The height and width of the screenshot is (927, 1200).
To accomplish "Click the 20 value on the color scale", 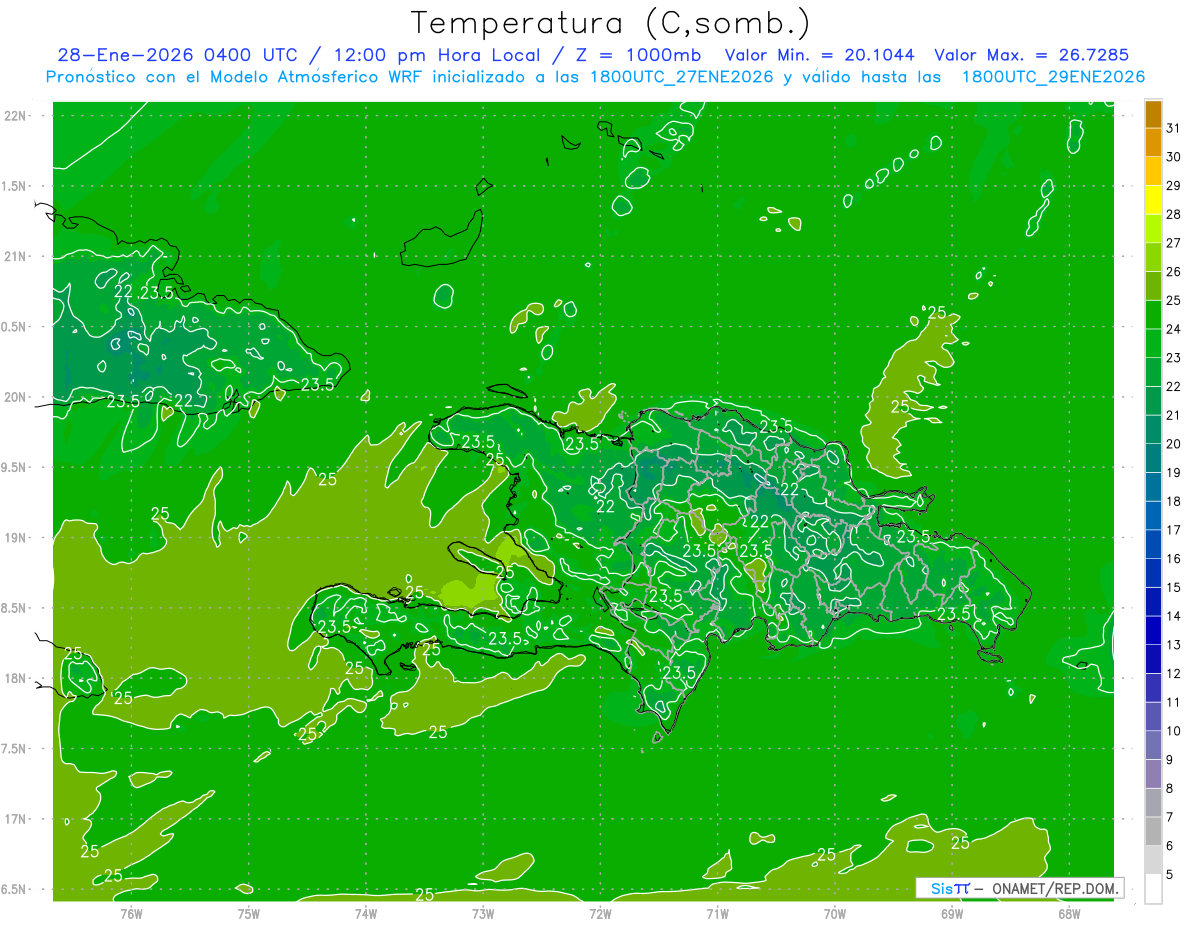I will coord(1174,444).
